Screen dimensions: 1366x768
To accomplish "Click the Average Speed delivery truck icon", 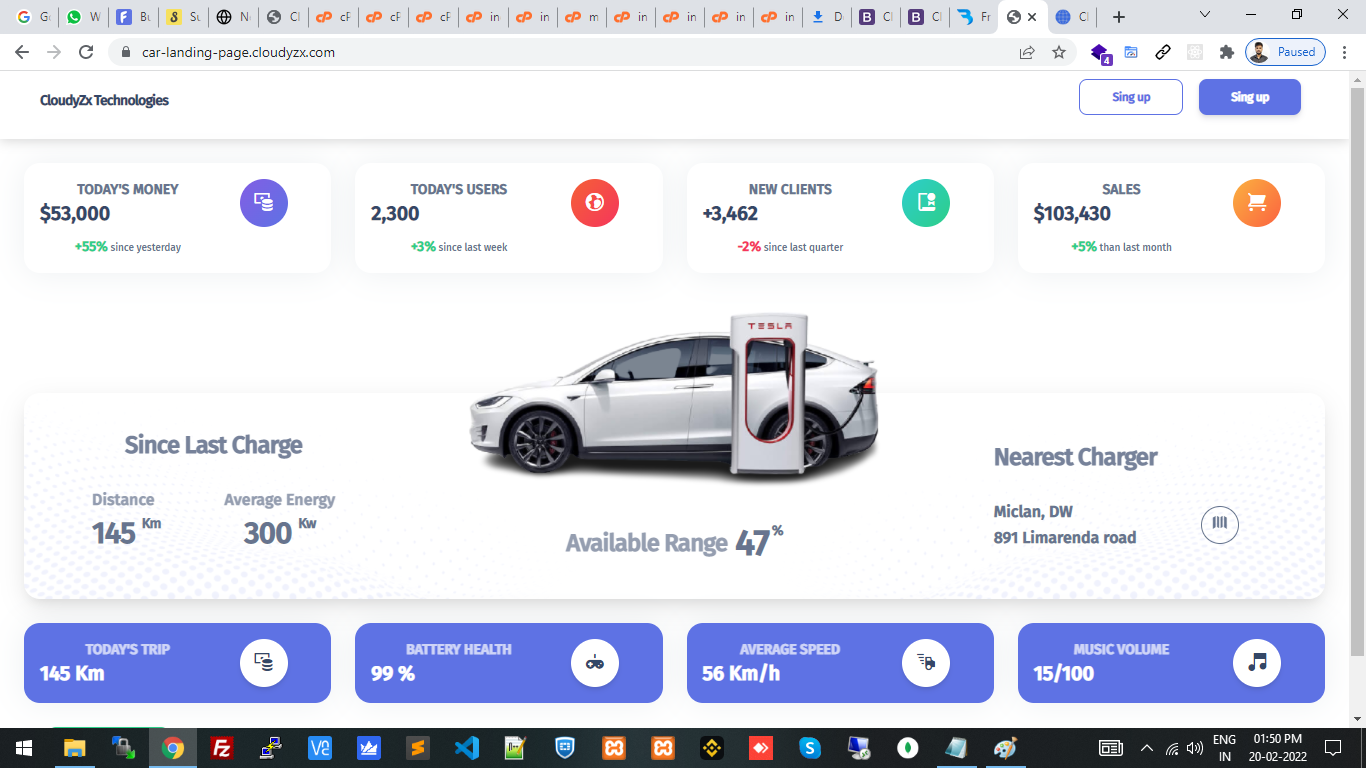I will tap(926, 663).
